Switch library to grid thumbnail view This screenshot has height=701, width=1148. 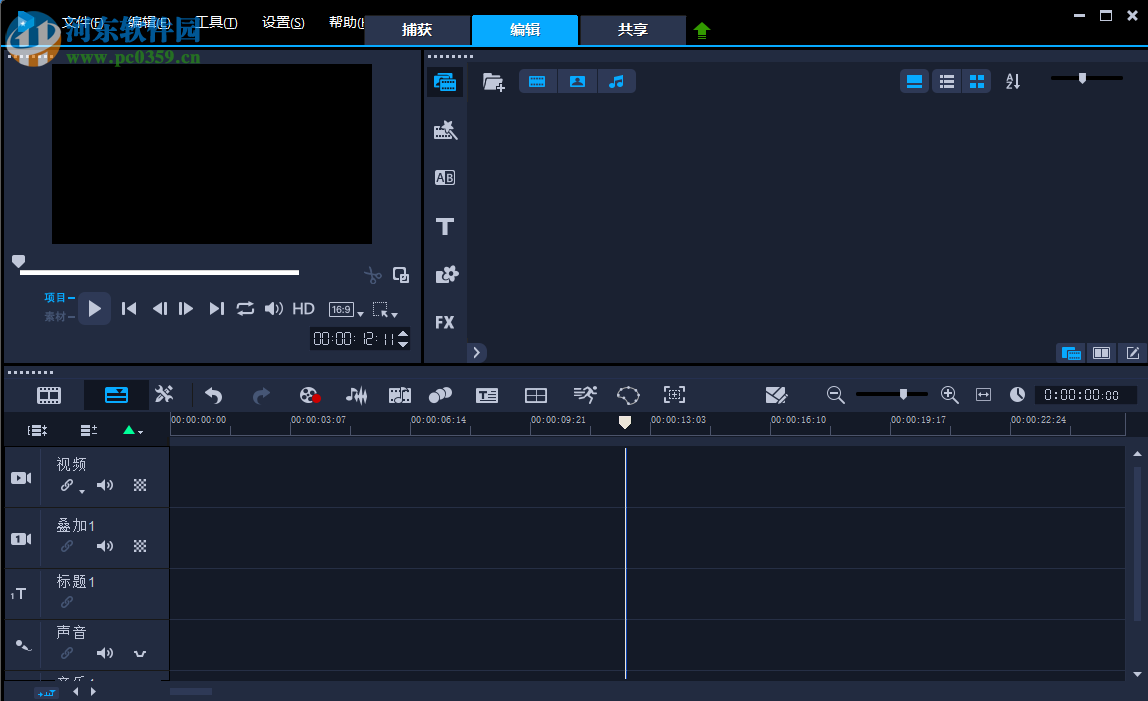977,81
